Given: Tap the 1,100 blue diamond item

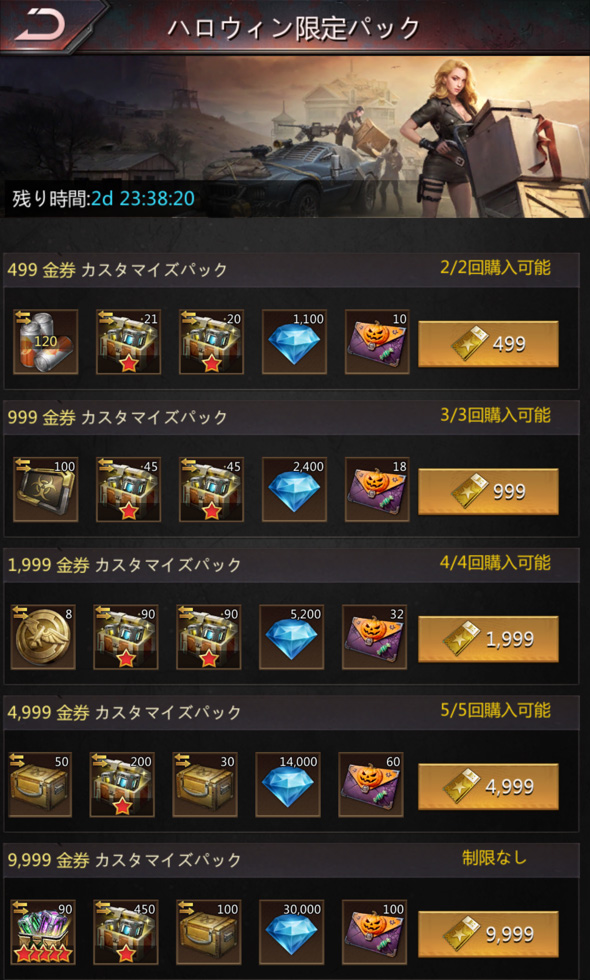Looking at the screenshot, I should pyautogui.click(x=294, y=342).
